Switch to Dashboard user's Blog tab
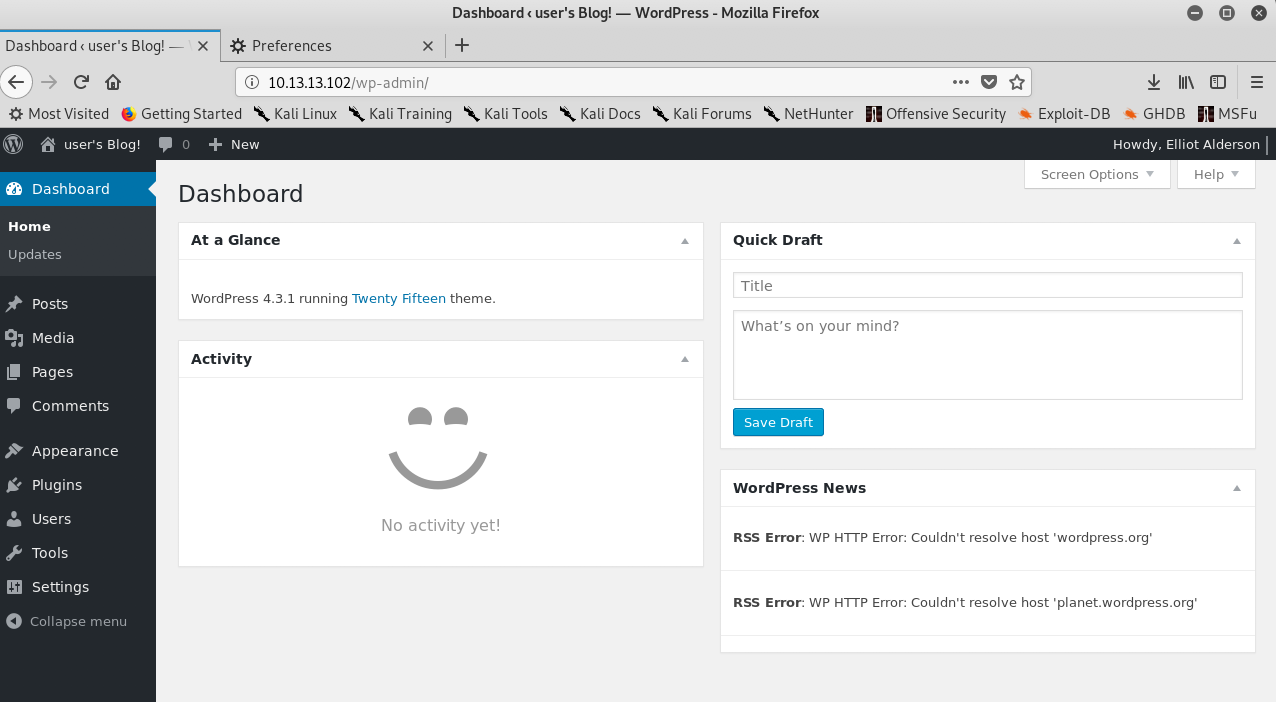Viewport: 1276px width, 702px height. click(108, 46)
